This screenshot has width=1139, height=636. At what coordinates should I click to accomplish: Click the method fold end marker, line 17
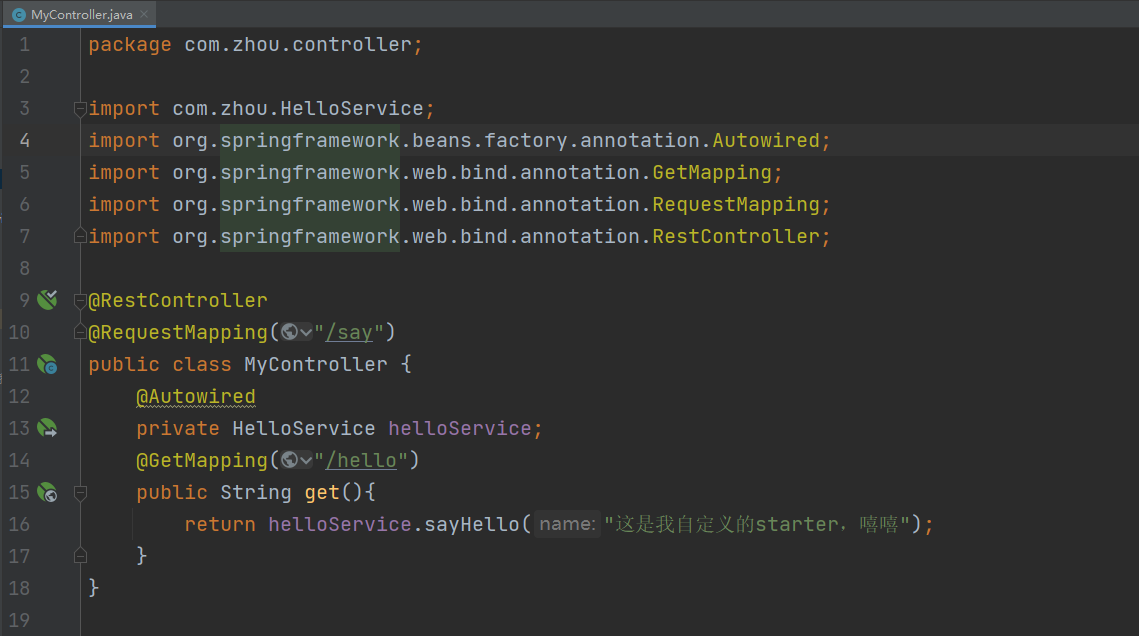click(81, 556)
